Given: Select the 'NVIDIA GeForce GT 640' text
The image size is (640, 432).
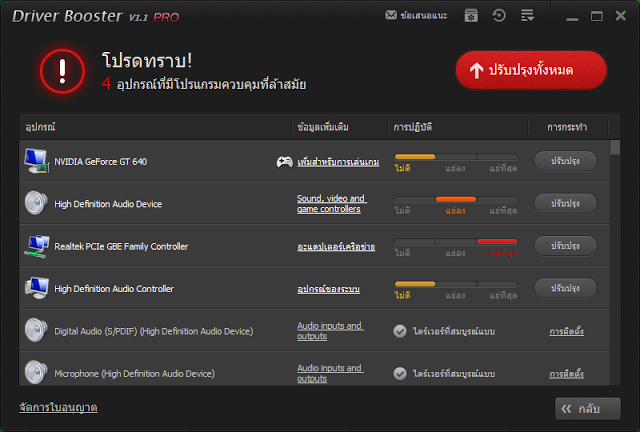Looking at the screenshot, I should [x=100, y=162].
